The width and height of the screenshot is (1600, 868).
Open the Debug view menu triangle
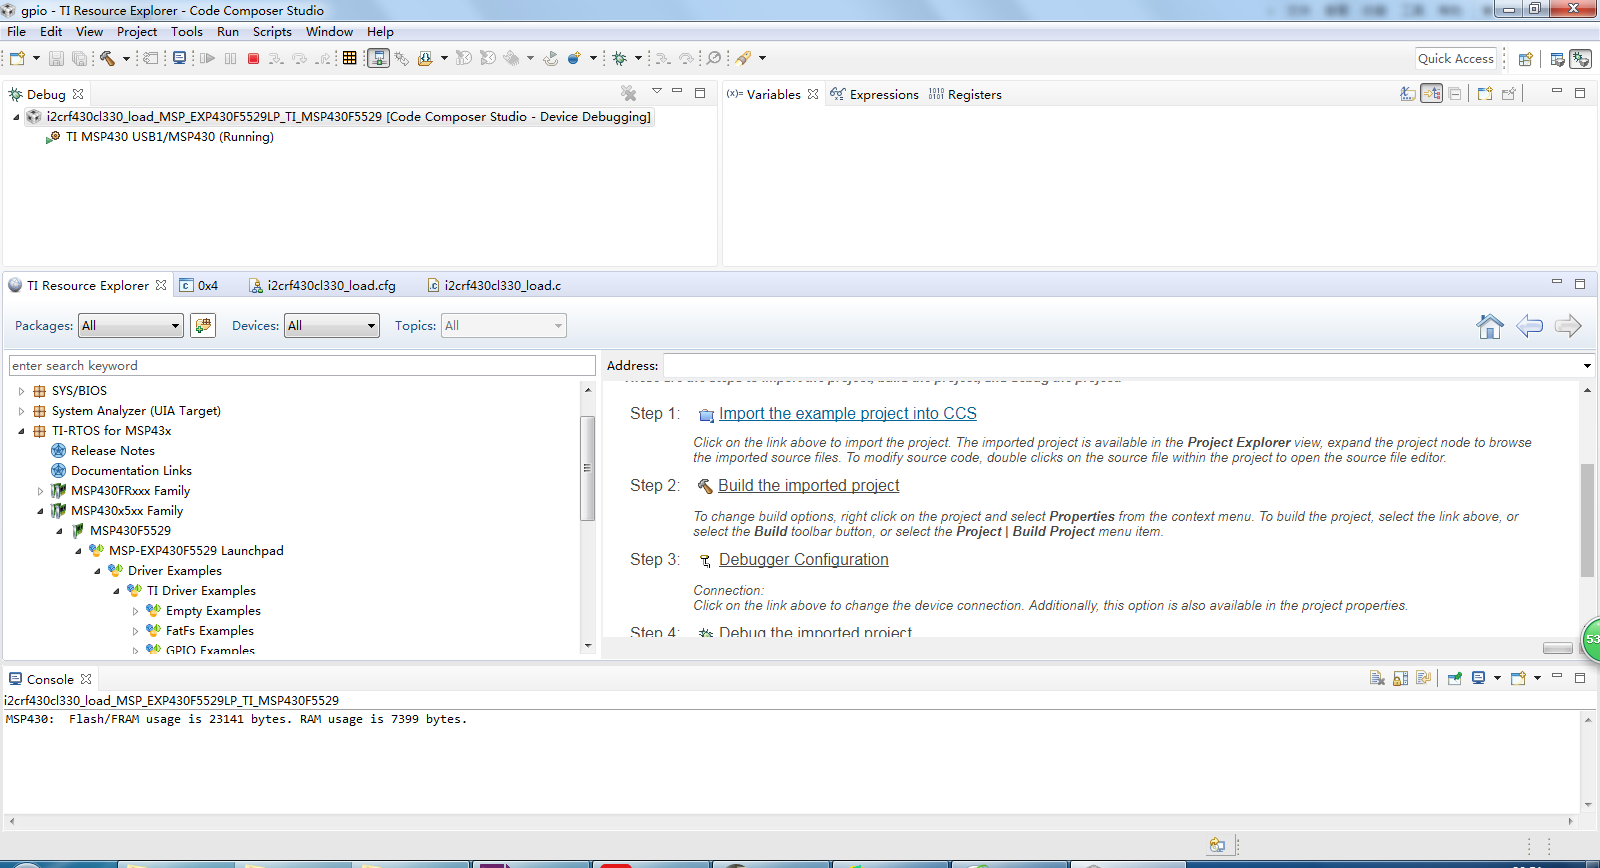(657, 91)
